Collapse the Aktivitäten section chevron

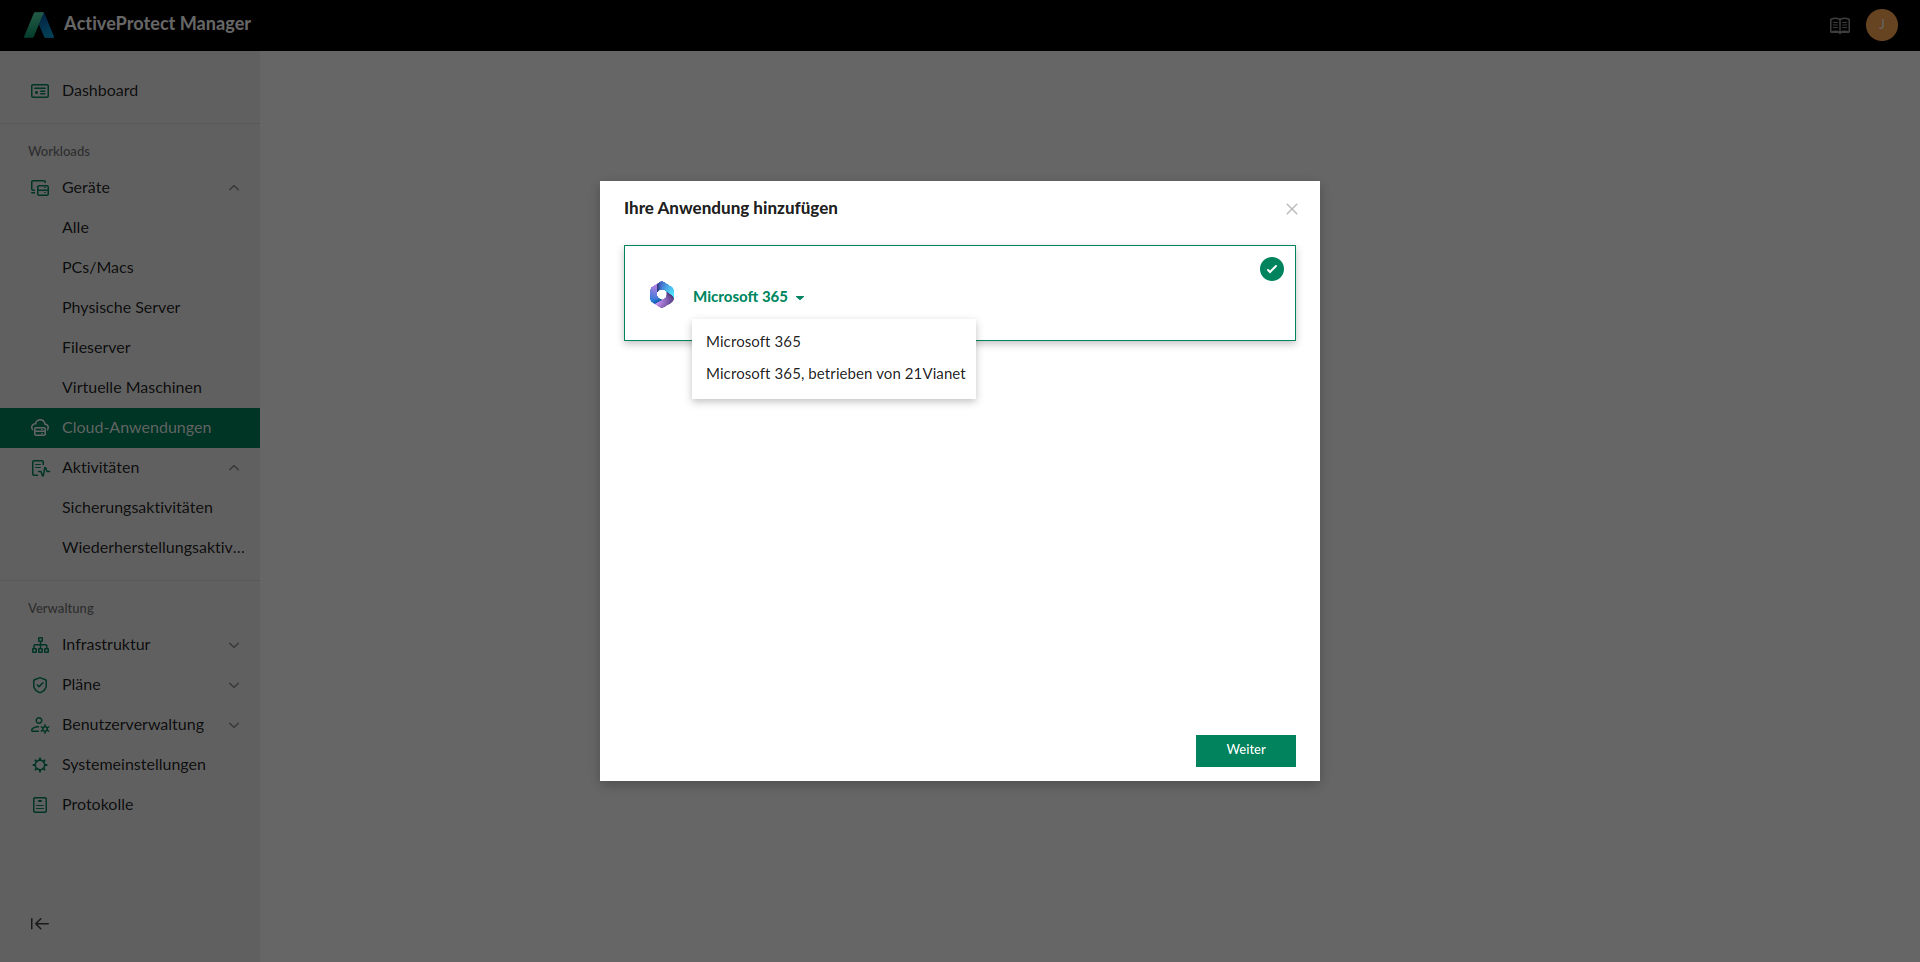click(x=234, y=468)
